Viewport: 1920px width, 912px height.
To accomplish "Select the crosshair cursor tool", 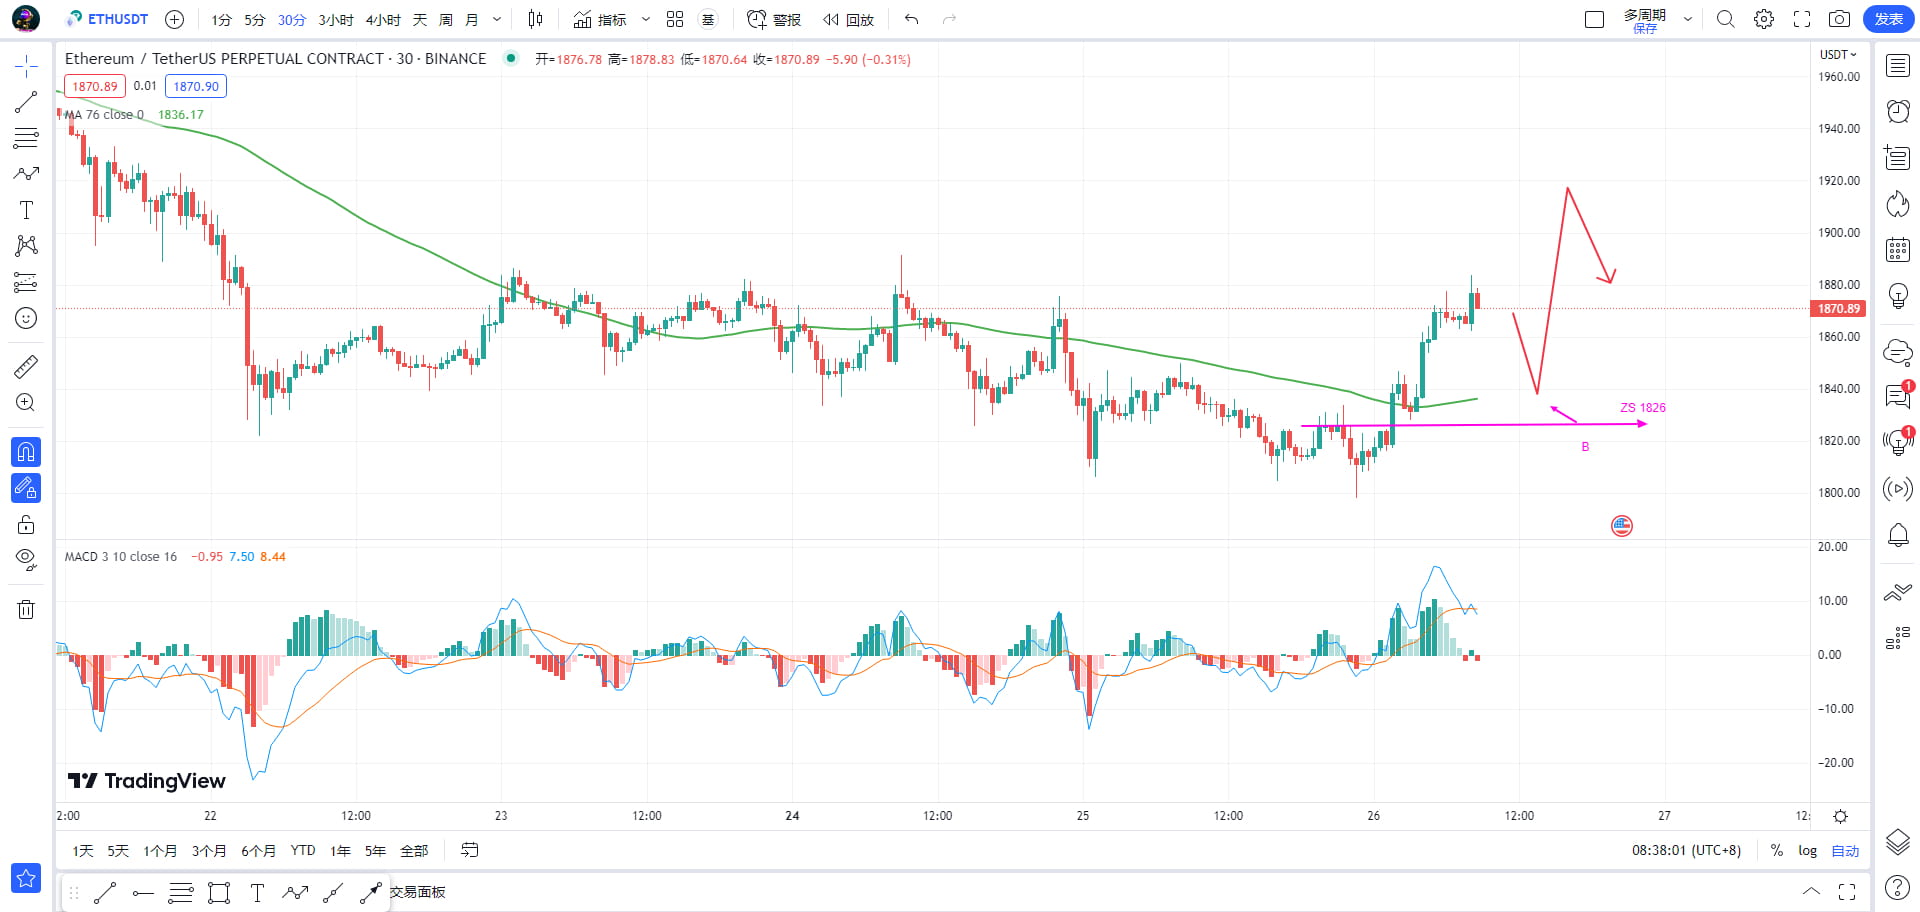I will [x=26, y=67].
